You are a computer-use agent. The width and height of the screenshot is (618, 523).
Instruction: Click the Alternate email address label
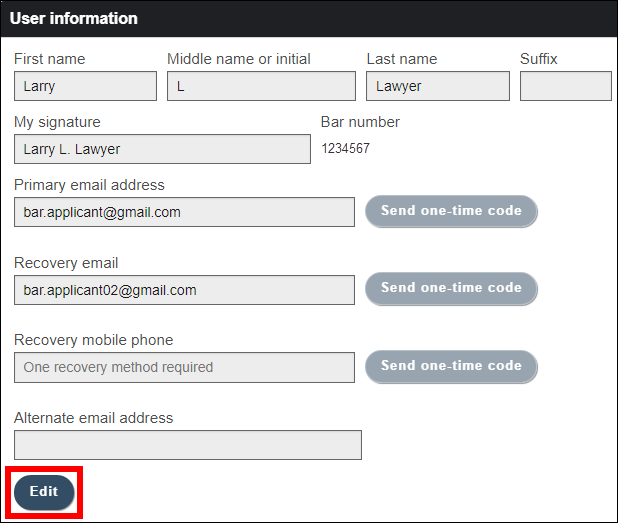[93, 418]
